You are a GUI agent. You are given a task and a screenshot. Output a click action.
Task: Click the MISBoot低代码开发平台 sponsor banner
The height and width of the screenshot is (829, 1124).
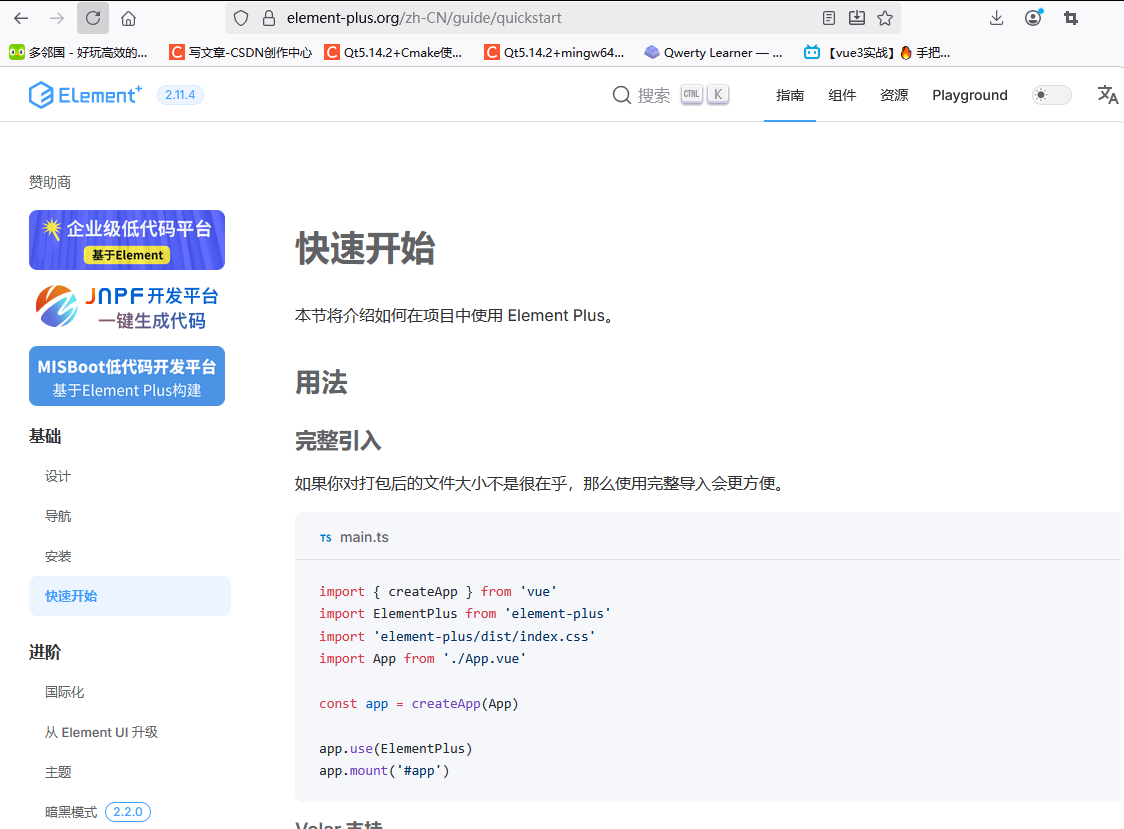[x=127, y=376]
